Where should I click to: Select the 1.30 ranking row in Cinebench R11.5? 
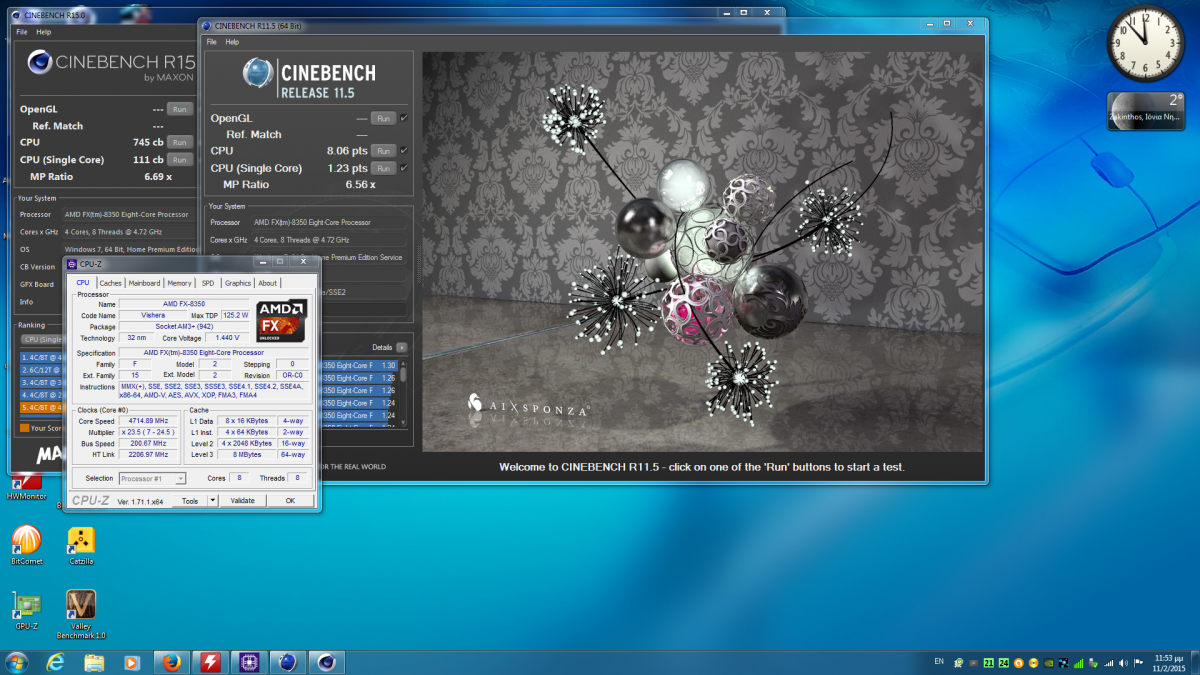click(361, 365)
